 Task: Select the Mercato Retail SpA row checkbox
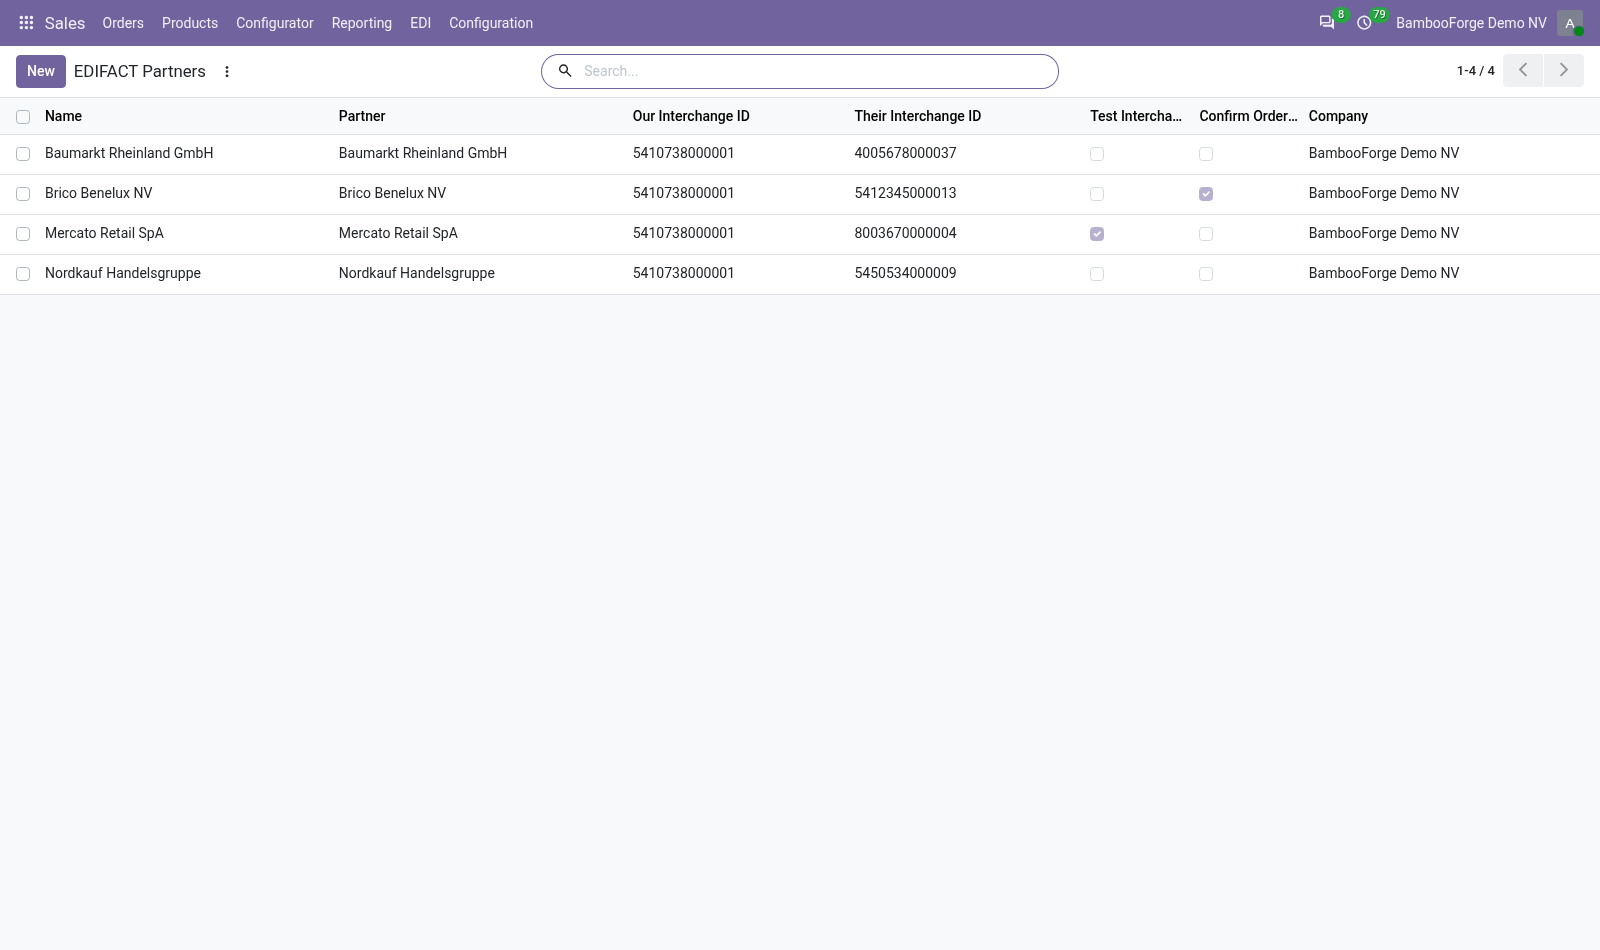23,234
